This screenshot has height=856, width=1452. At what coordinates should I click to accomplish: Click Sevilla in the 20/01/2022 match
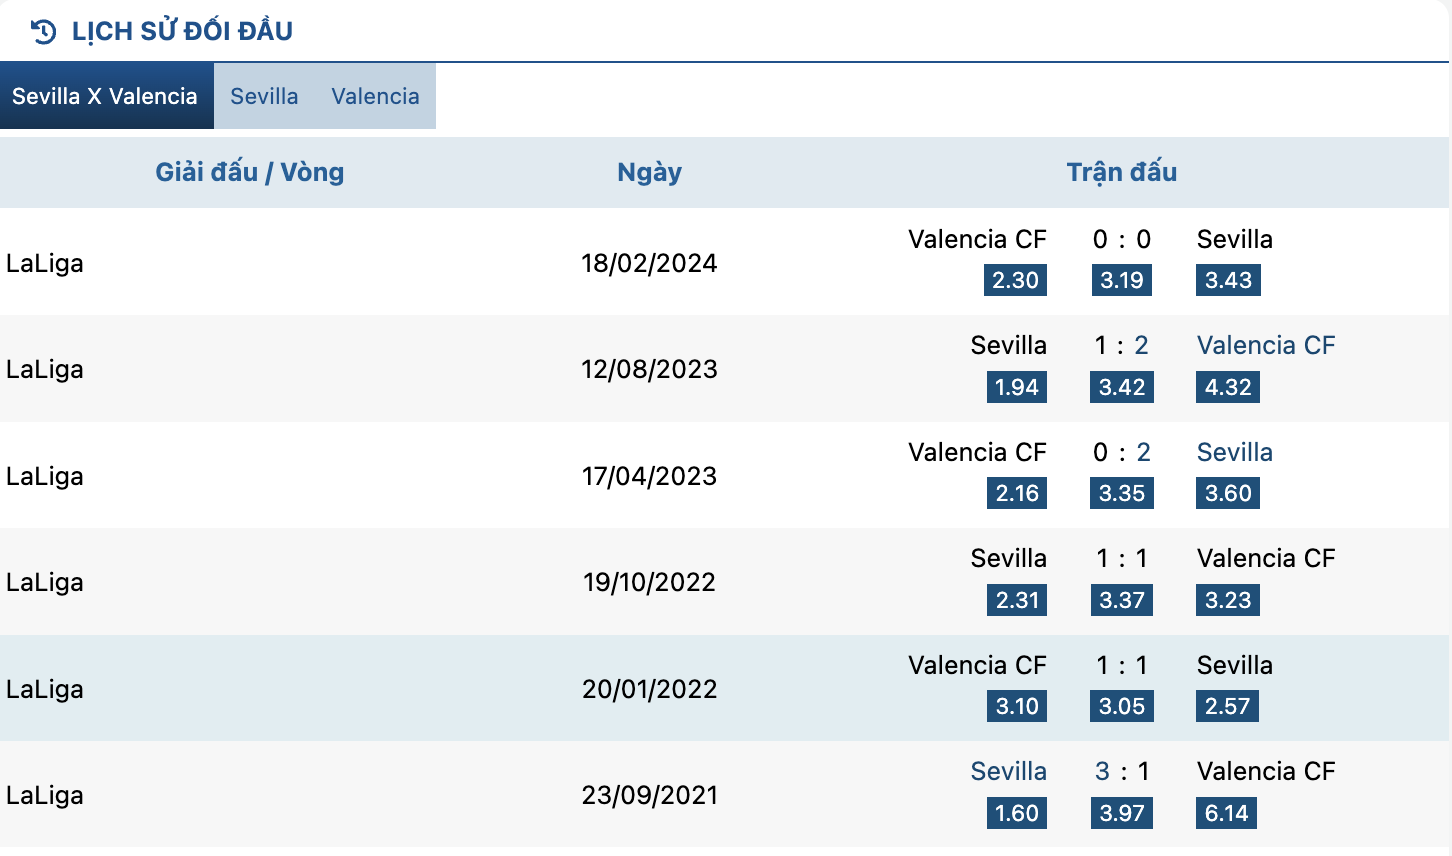click(1235, 665)
